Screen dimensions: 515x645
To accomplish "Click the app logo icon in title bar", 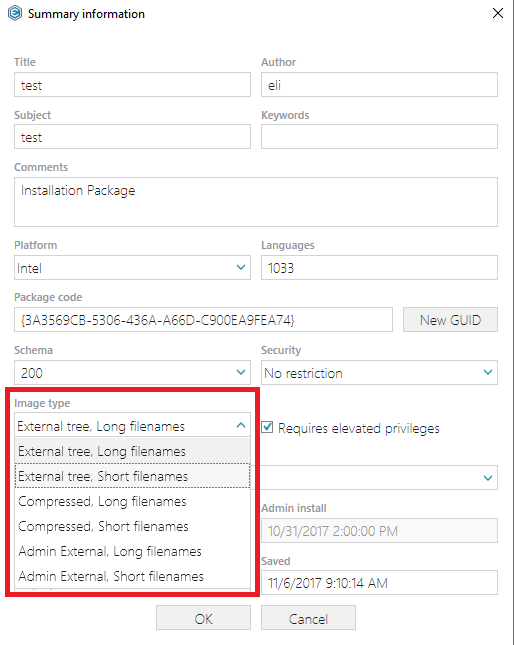I will 15,13.
